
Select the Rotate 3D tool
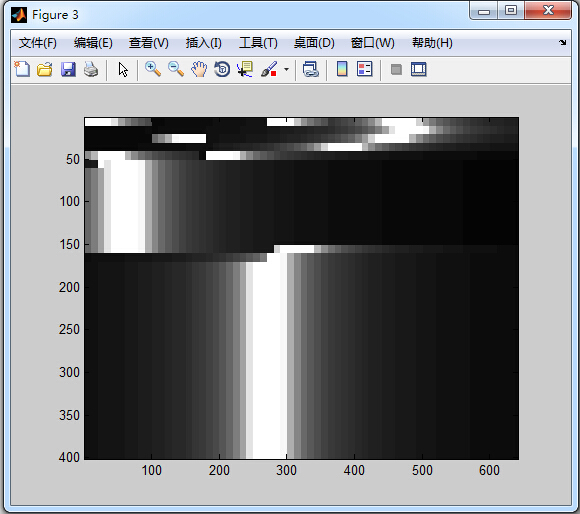[x=222, y=69]
